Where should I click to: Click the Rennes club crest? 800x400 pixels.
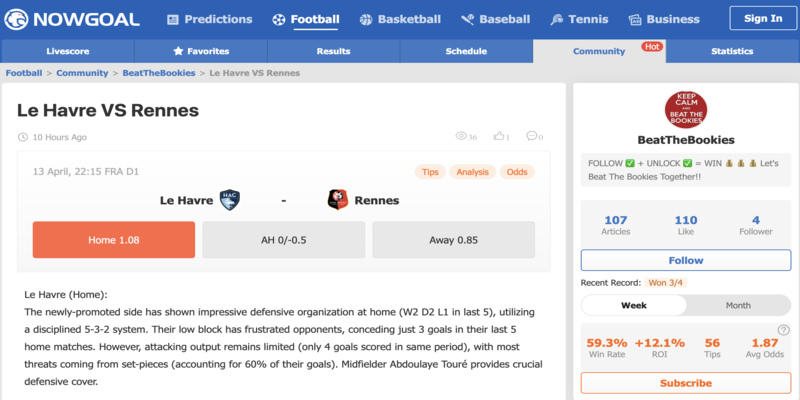click(338, 200)
